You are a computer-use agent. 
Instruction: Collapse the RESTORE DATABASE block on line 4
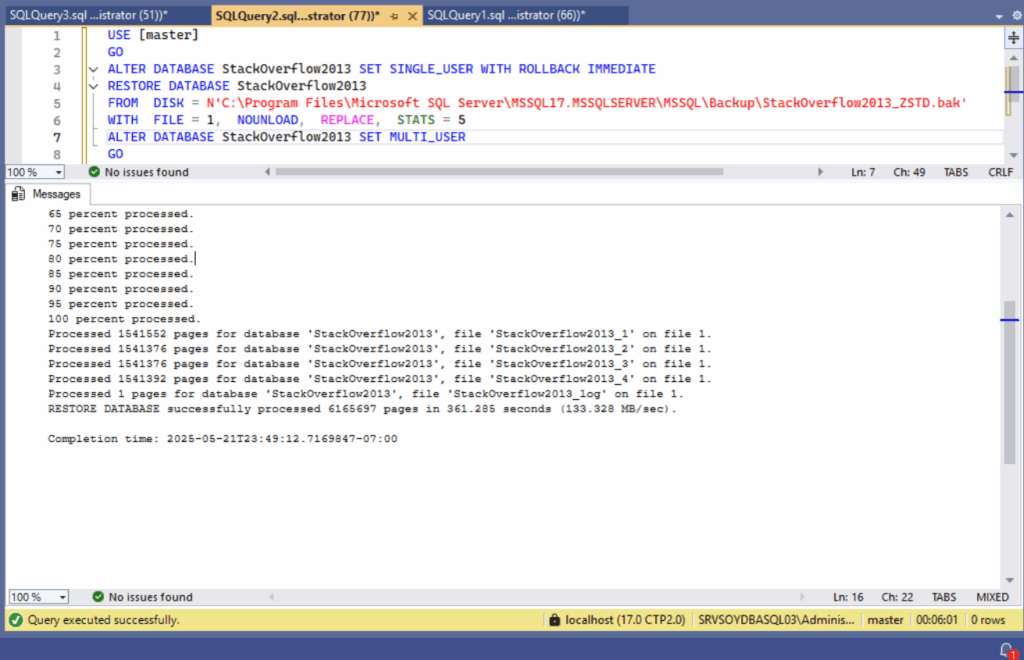coord(93,86)
